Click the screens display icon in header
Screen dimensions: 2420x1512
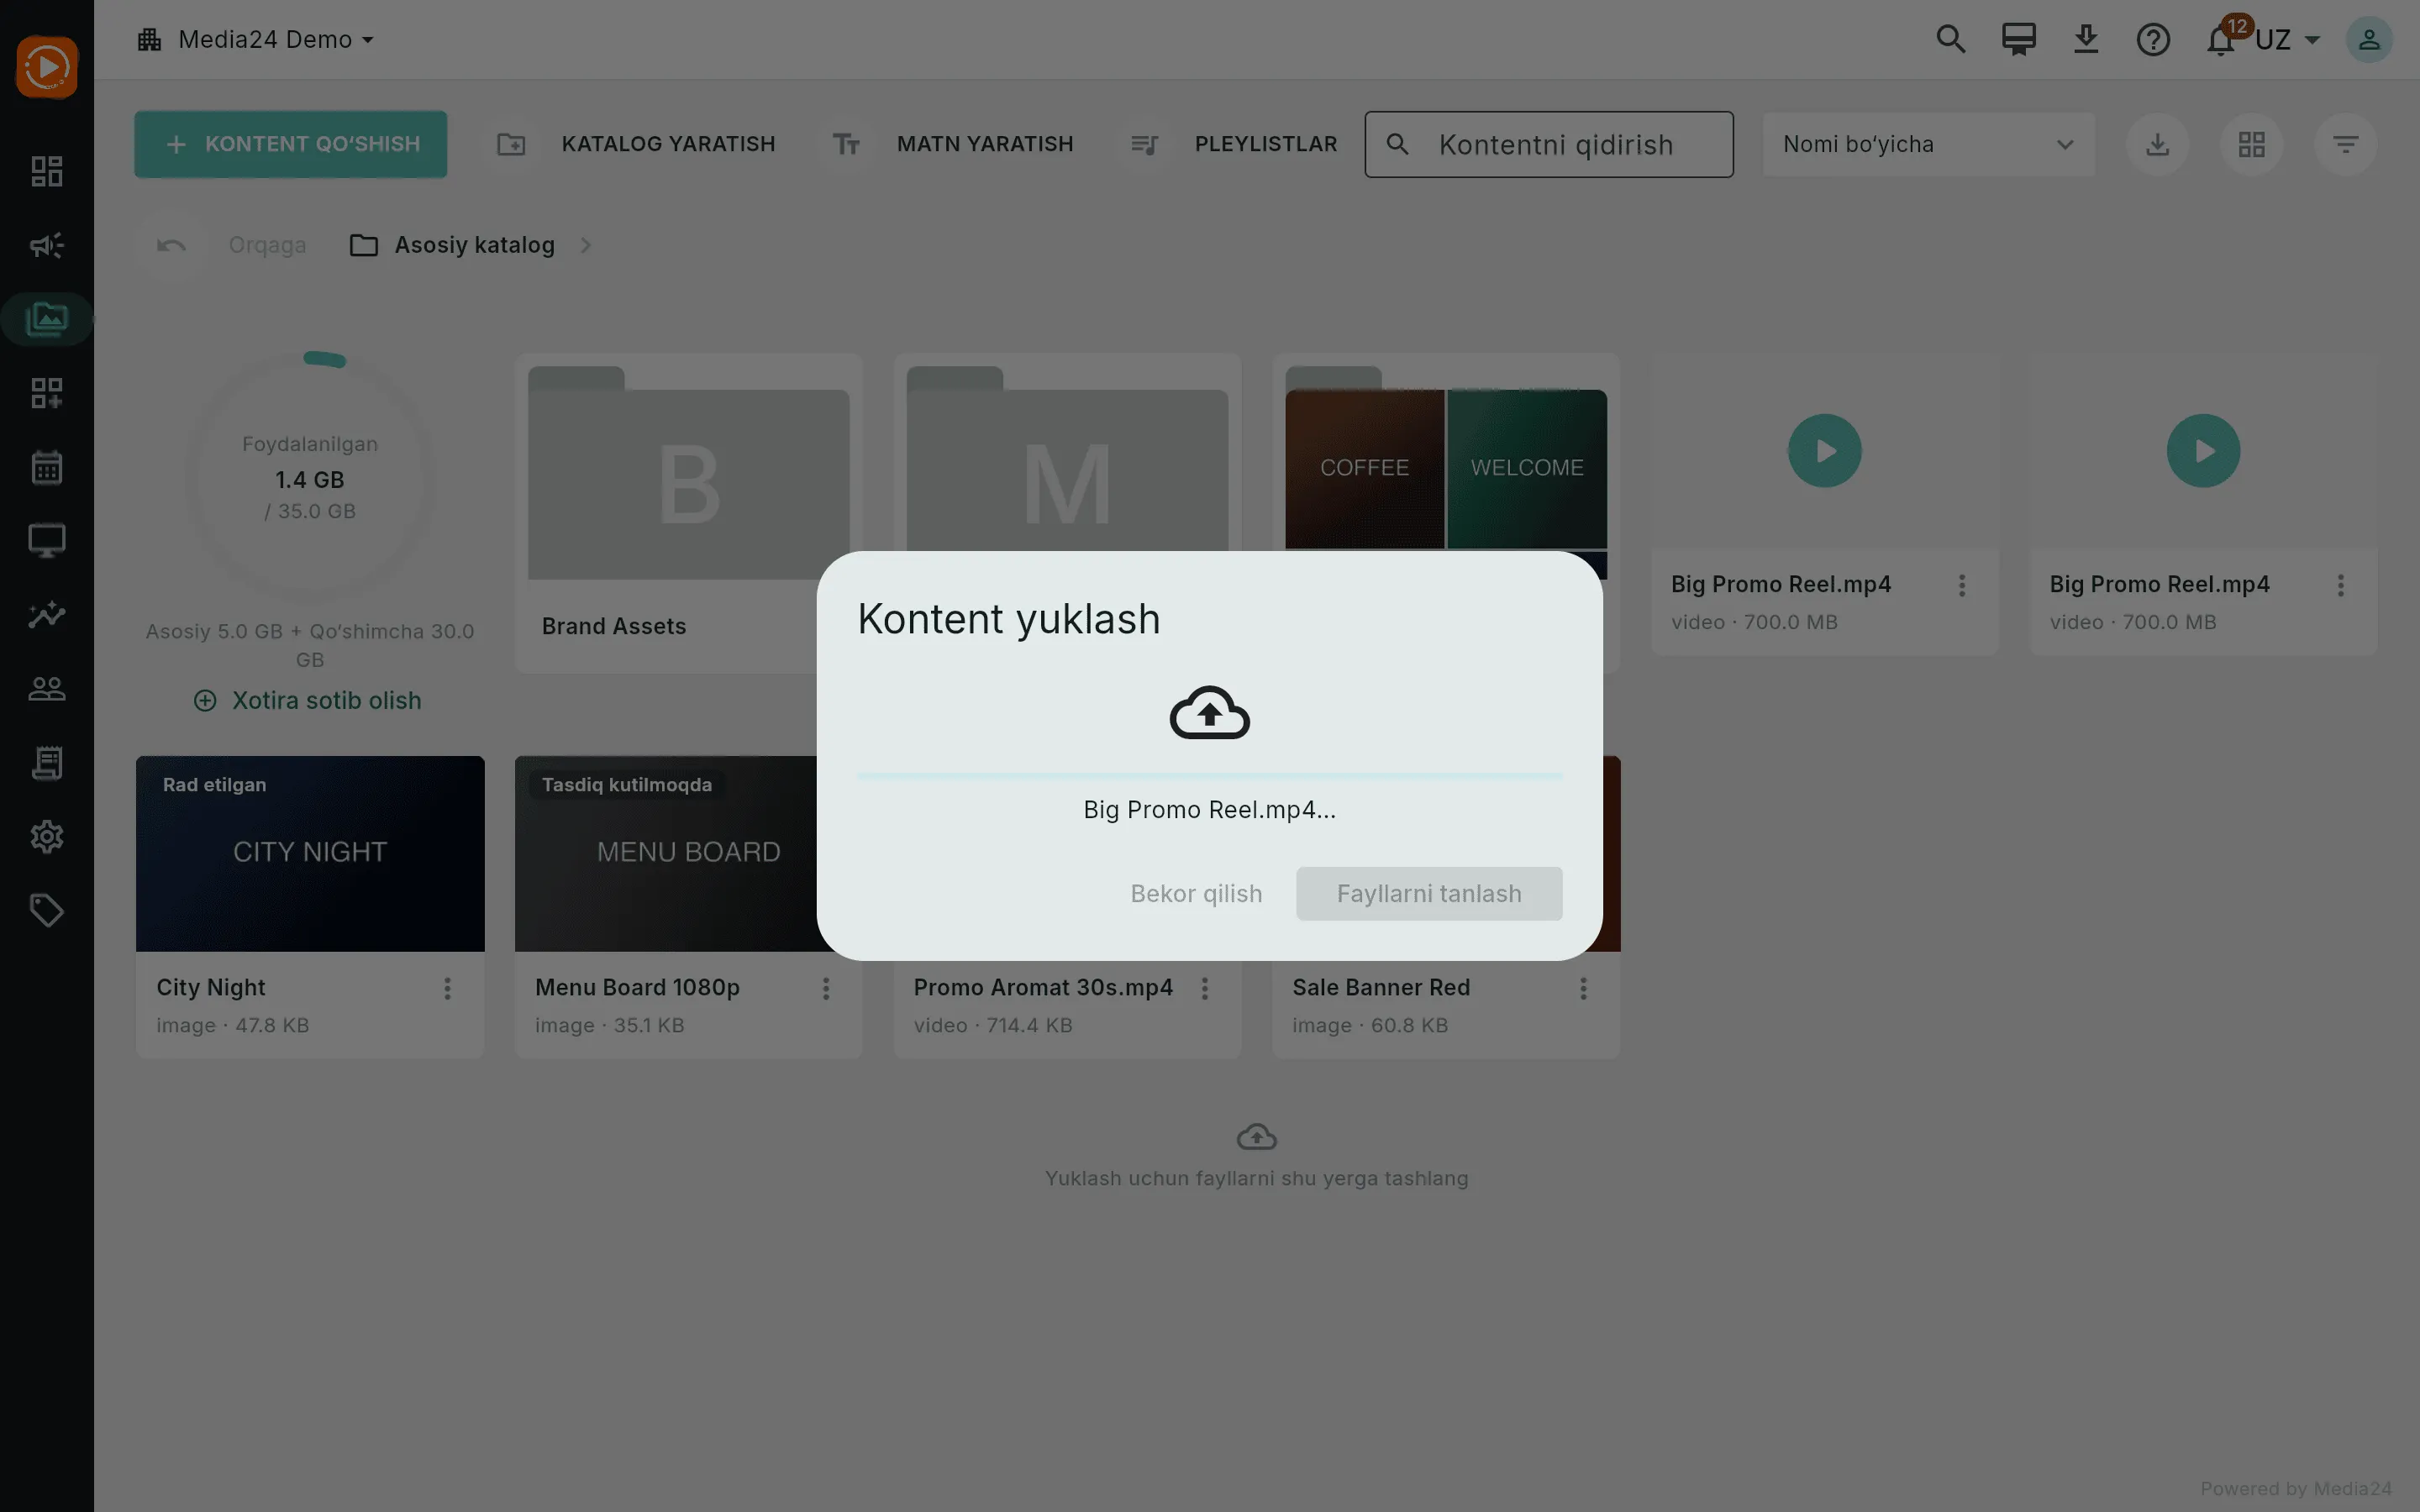point(2018,39)
